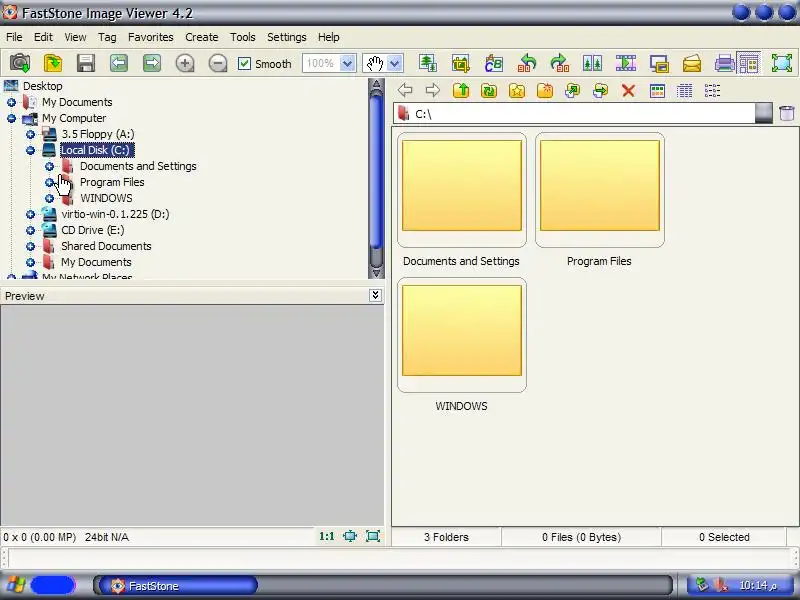Enter full screen mode
The height and width of the screenshot is (600, 800).
[782, 64]
